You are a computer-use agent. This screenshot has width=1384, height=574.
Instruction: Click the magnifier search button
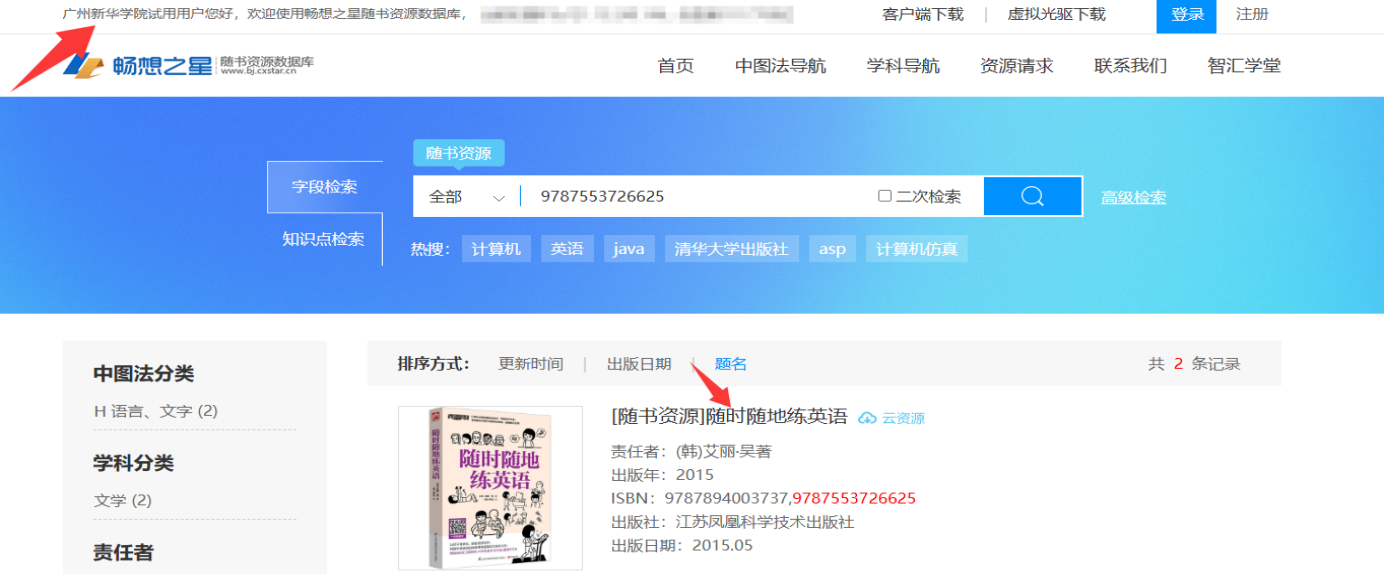(1032, 196)
